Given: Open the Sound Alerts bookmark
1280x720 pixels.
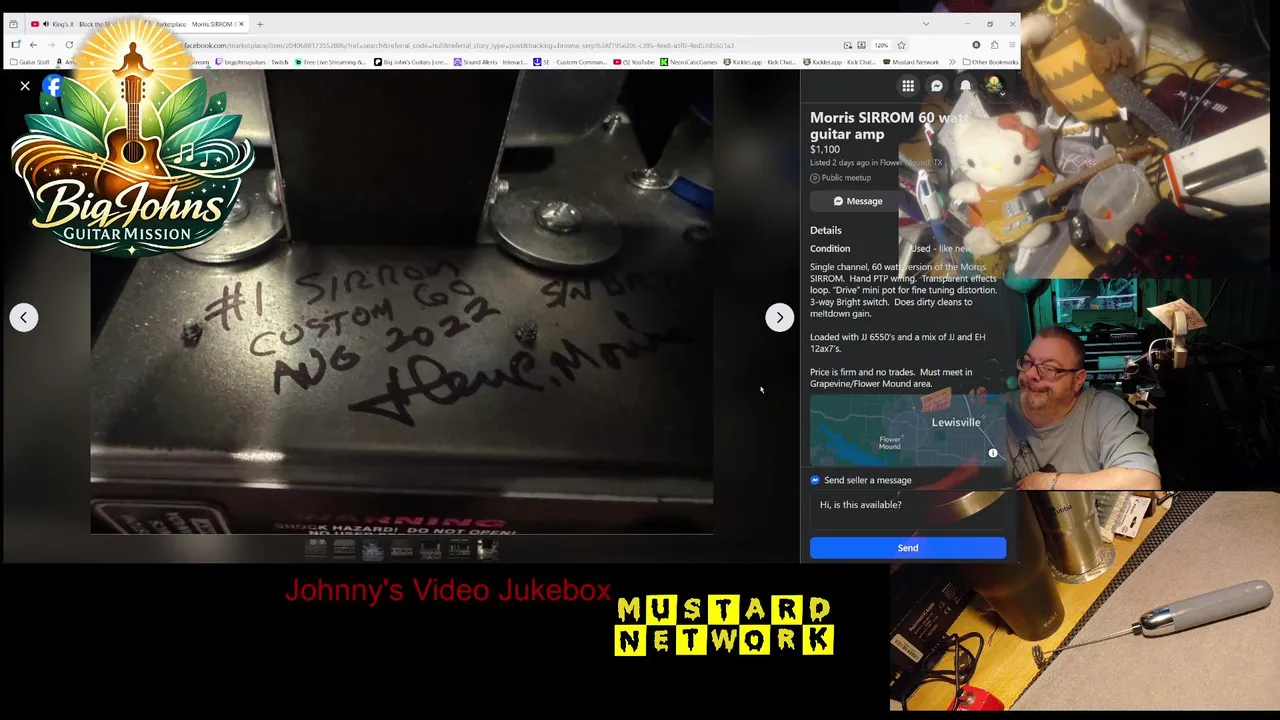Looking at the screenshot, I should click(490, 62).
